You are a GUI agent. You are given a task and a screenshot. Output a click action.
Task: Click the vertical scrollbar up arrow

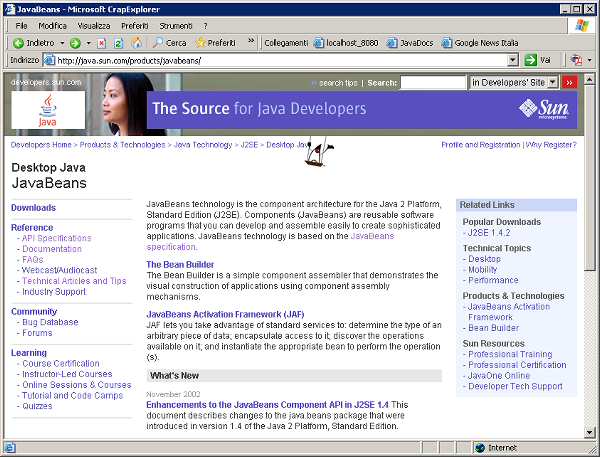[590, 79]
